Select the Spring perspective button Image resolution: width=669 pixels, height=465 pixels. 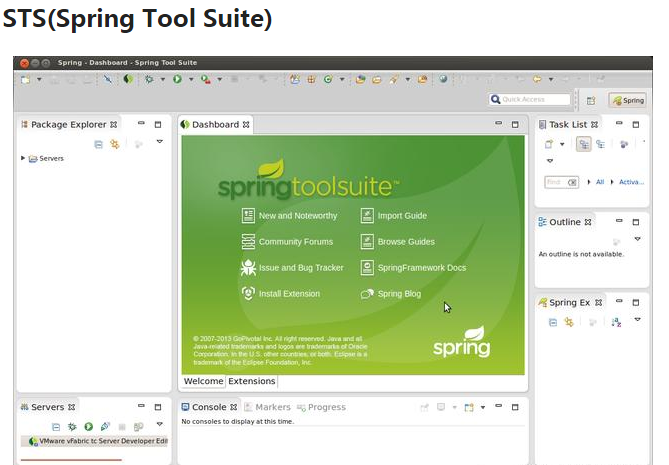point(628,100)
